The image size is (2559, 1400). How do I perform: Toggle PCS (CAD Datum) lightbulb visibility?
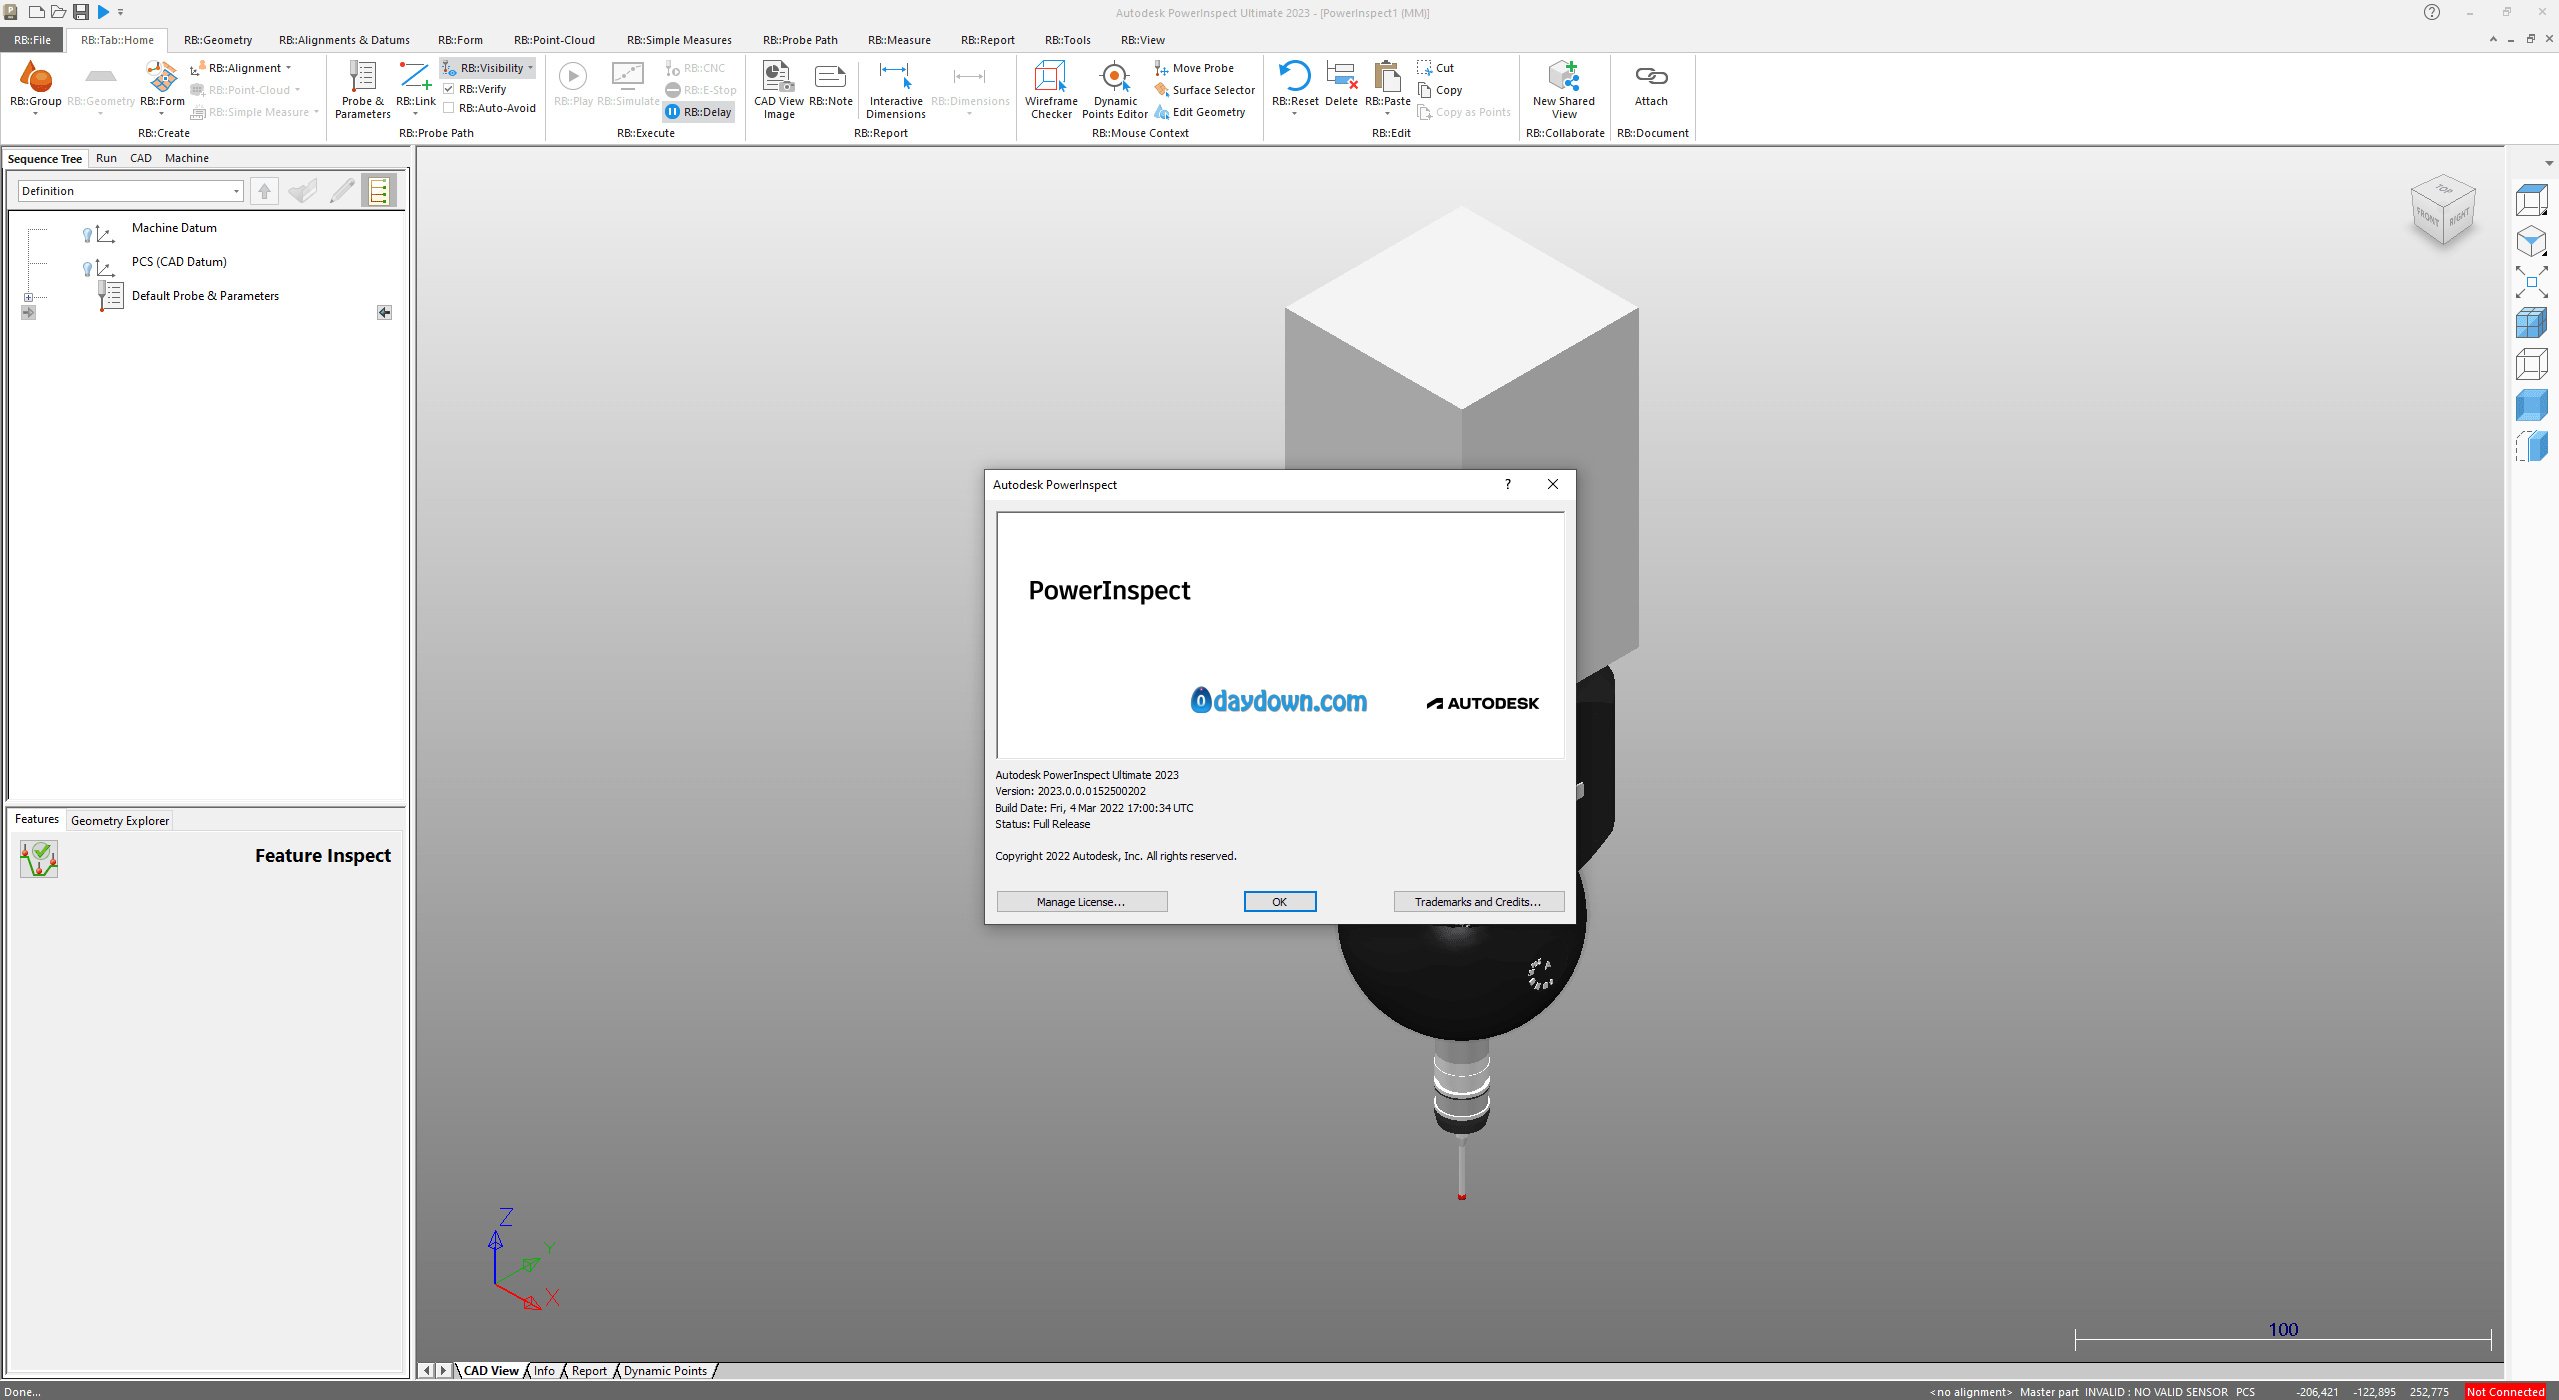[x=87, y=269]
